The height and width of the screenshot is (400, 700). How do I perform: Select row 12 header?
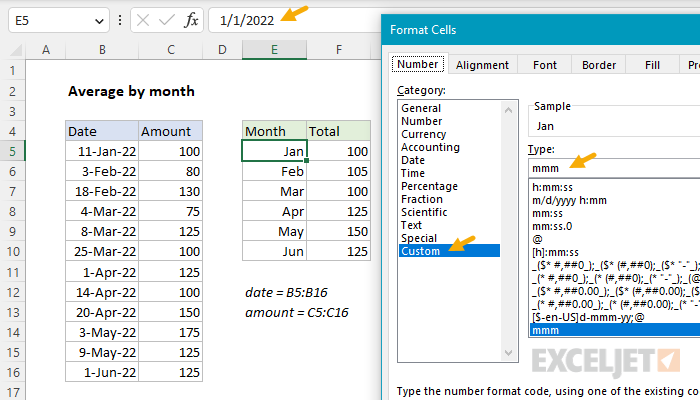click(12, 292)
